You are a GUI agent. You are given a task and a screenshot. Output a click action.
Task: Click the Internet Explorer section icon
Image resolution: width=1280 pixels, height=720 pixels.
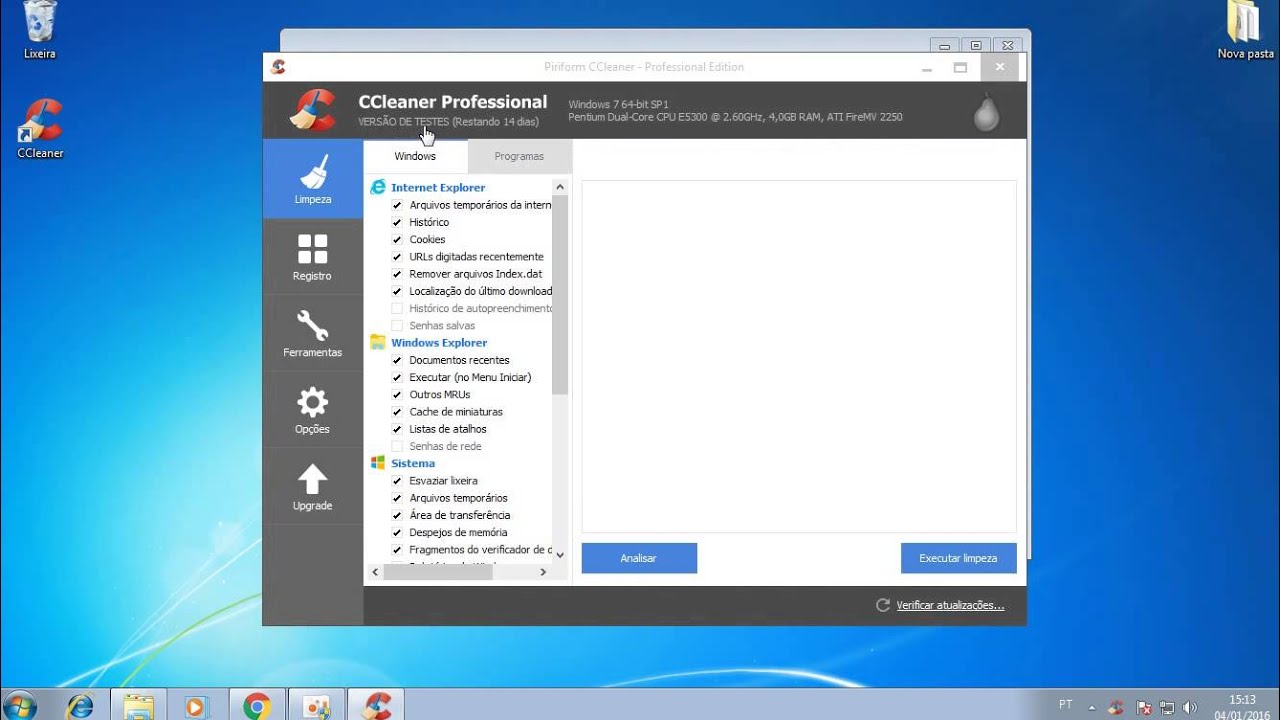pyautogui.click(x=378, y=187)
